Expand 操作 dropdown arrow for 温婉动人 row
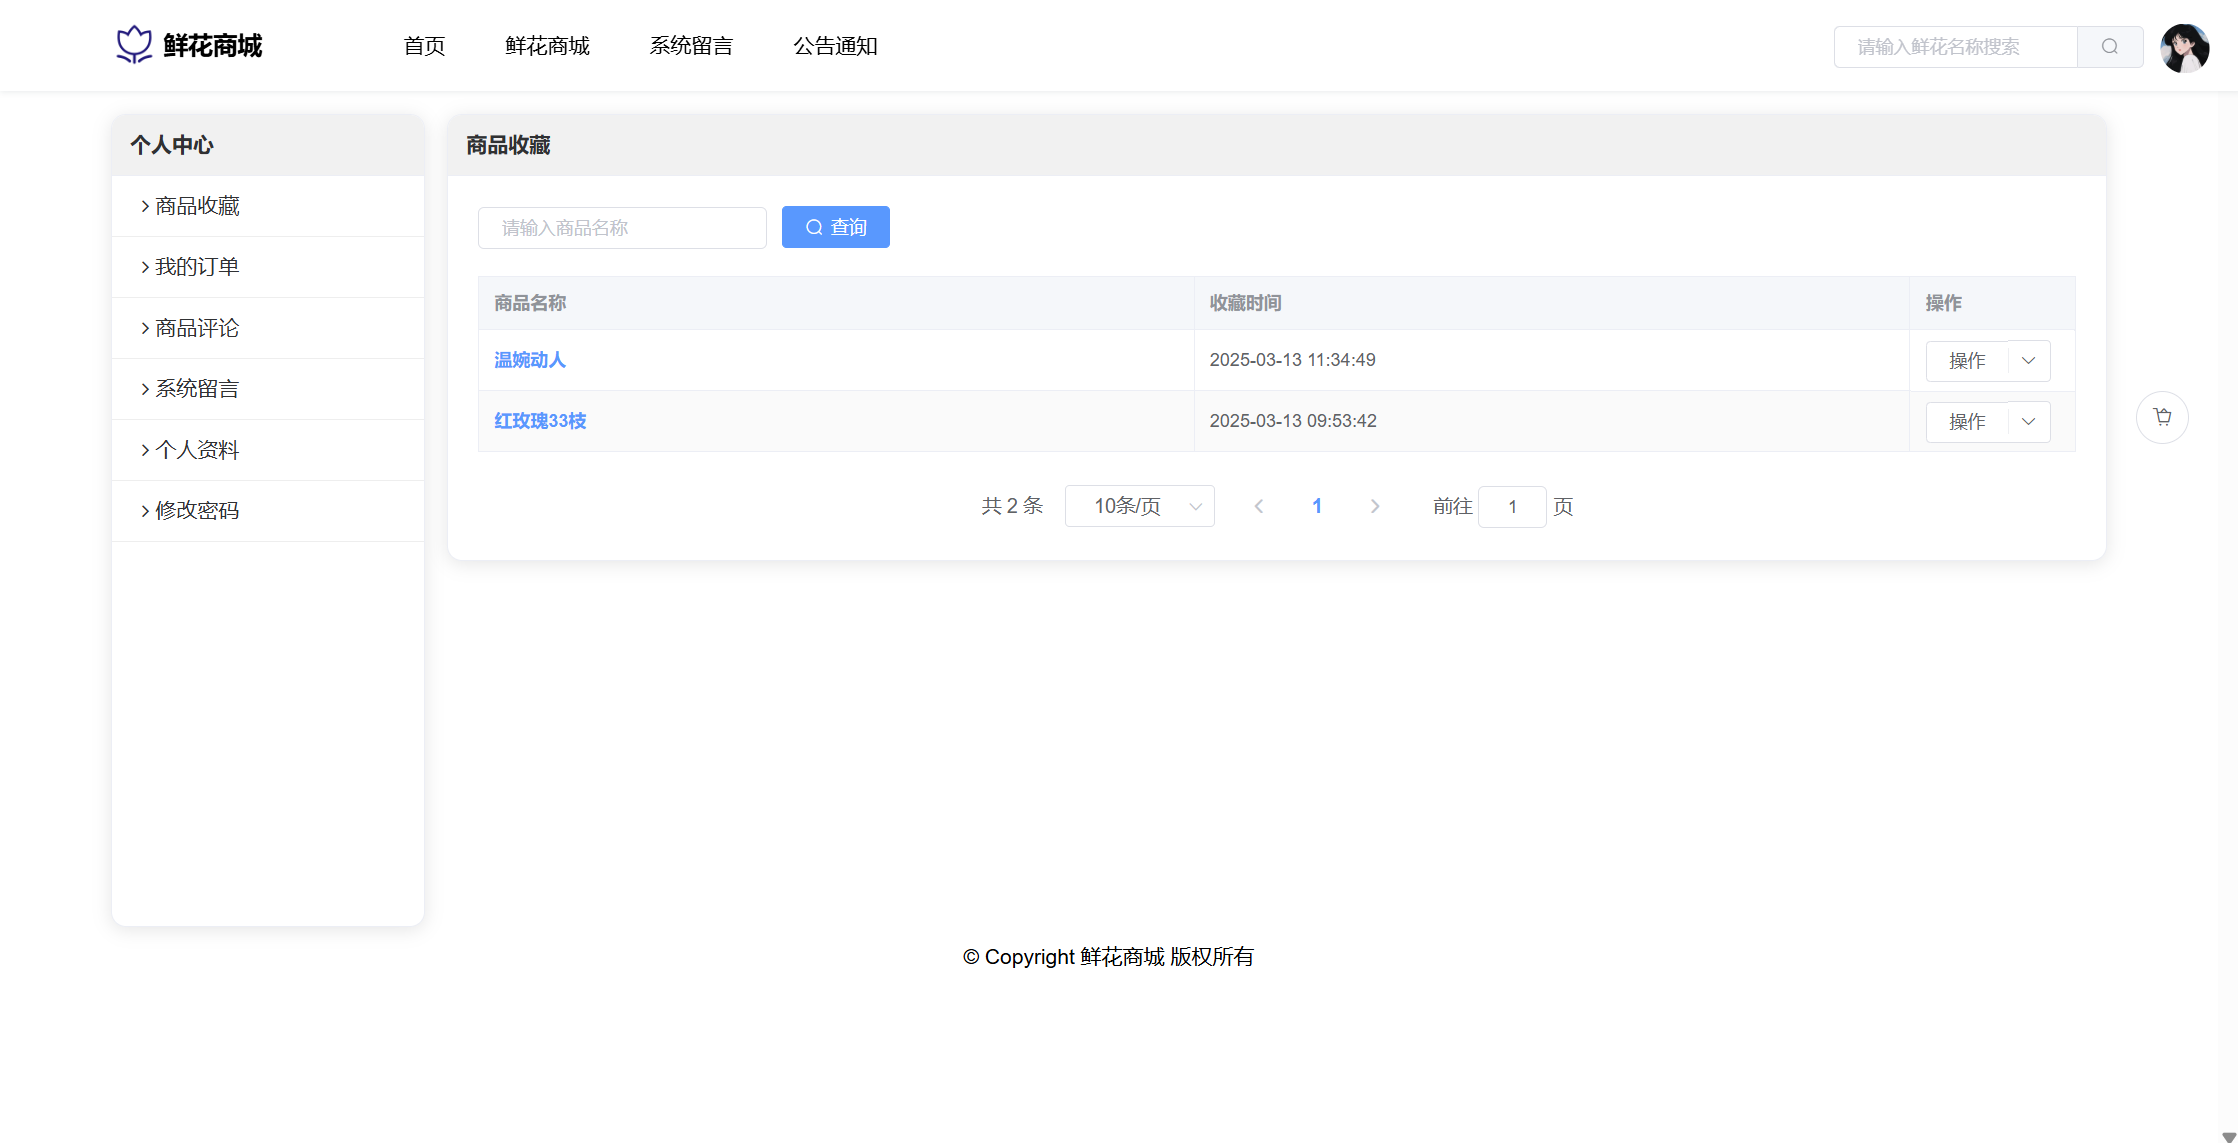The height and width of the screenshot is (1143, 2238). point(2028,361)
